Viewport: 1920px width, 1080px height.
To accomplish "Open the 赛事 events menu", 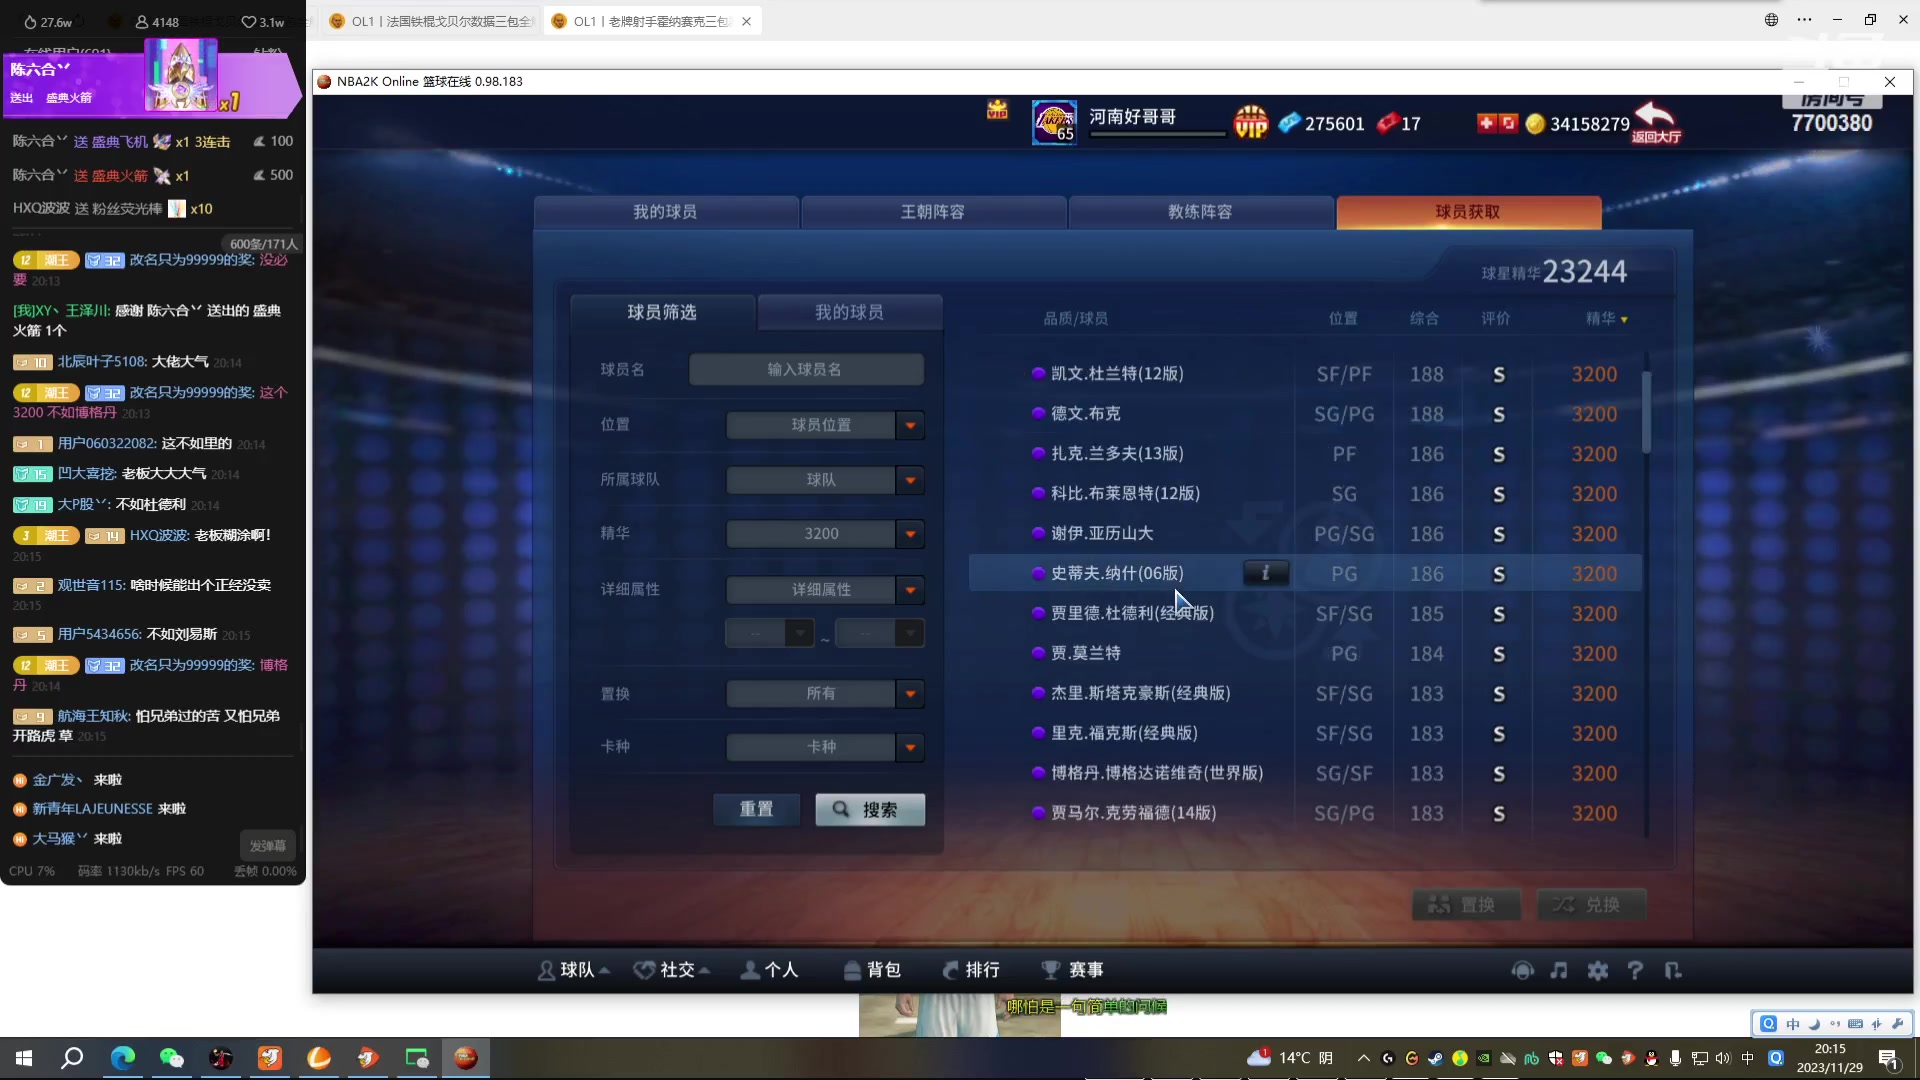I will (1072, 970).
